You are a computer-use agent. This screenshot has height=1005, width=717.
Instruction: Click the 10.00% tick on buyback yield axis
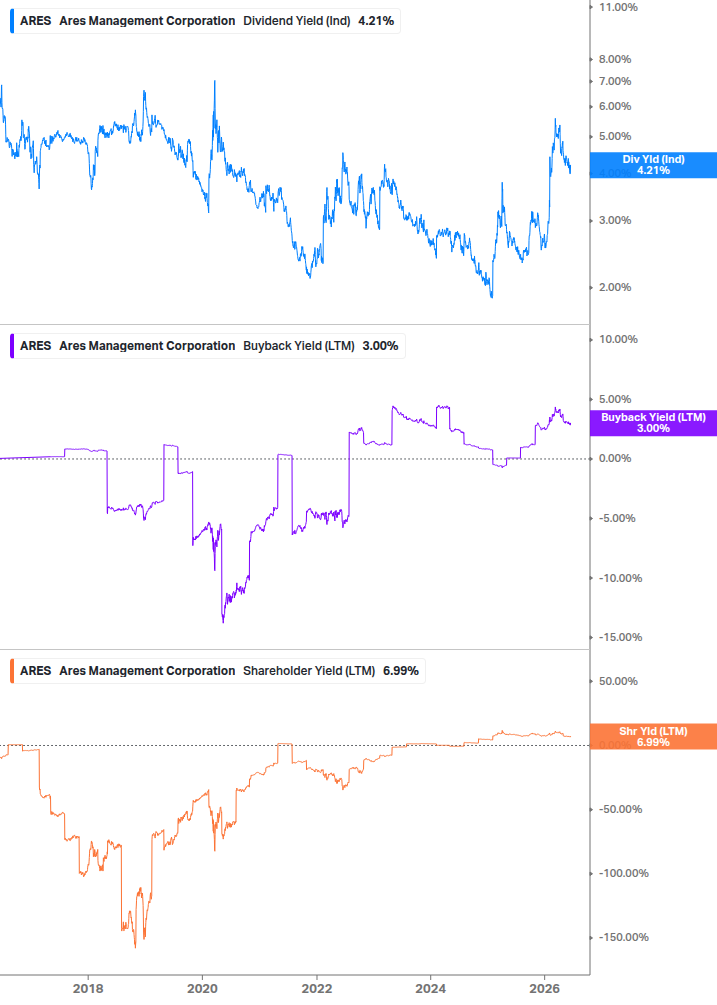[618, 339]
